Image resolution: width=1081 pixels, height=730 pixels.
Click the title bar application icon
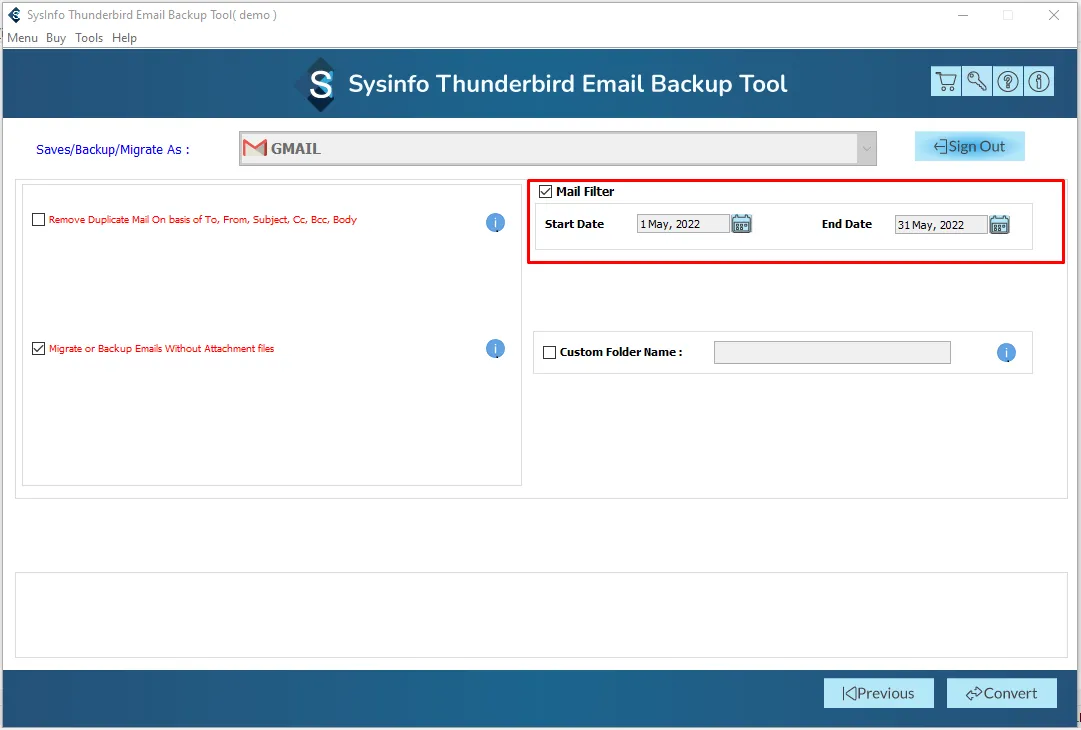click(x=14, y=14)
